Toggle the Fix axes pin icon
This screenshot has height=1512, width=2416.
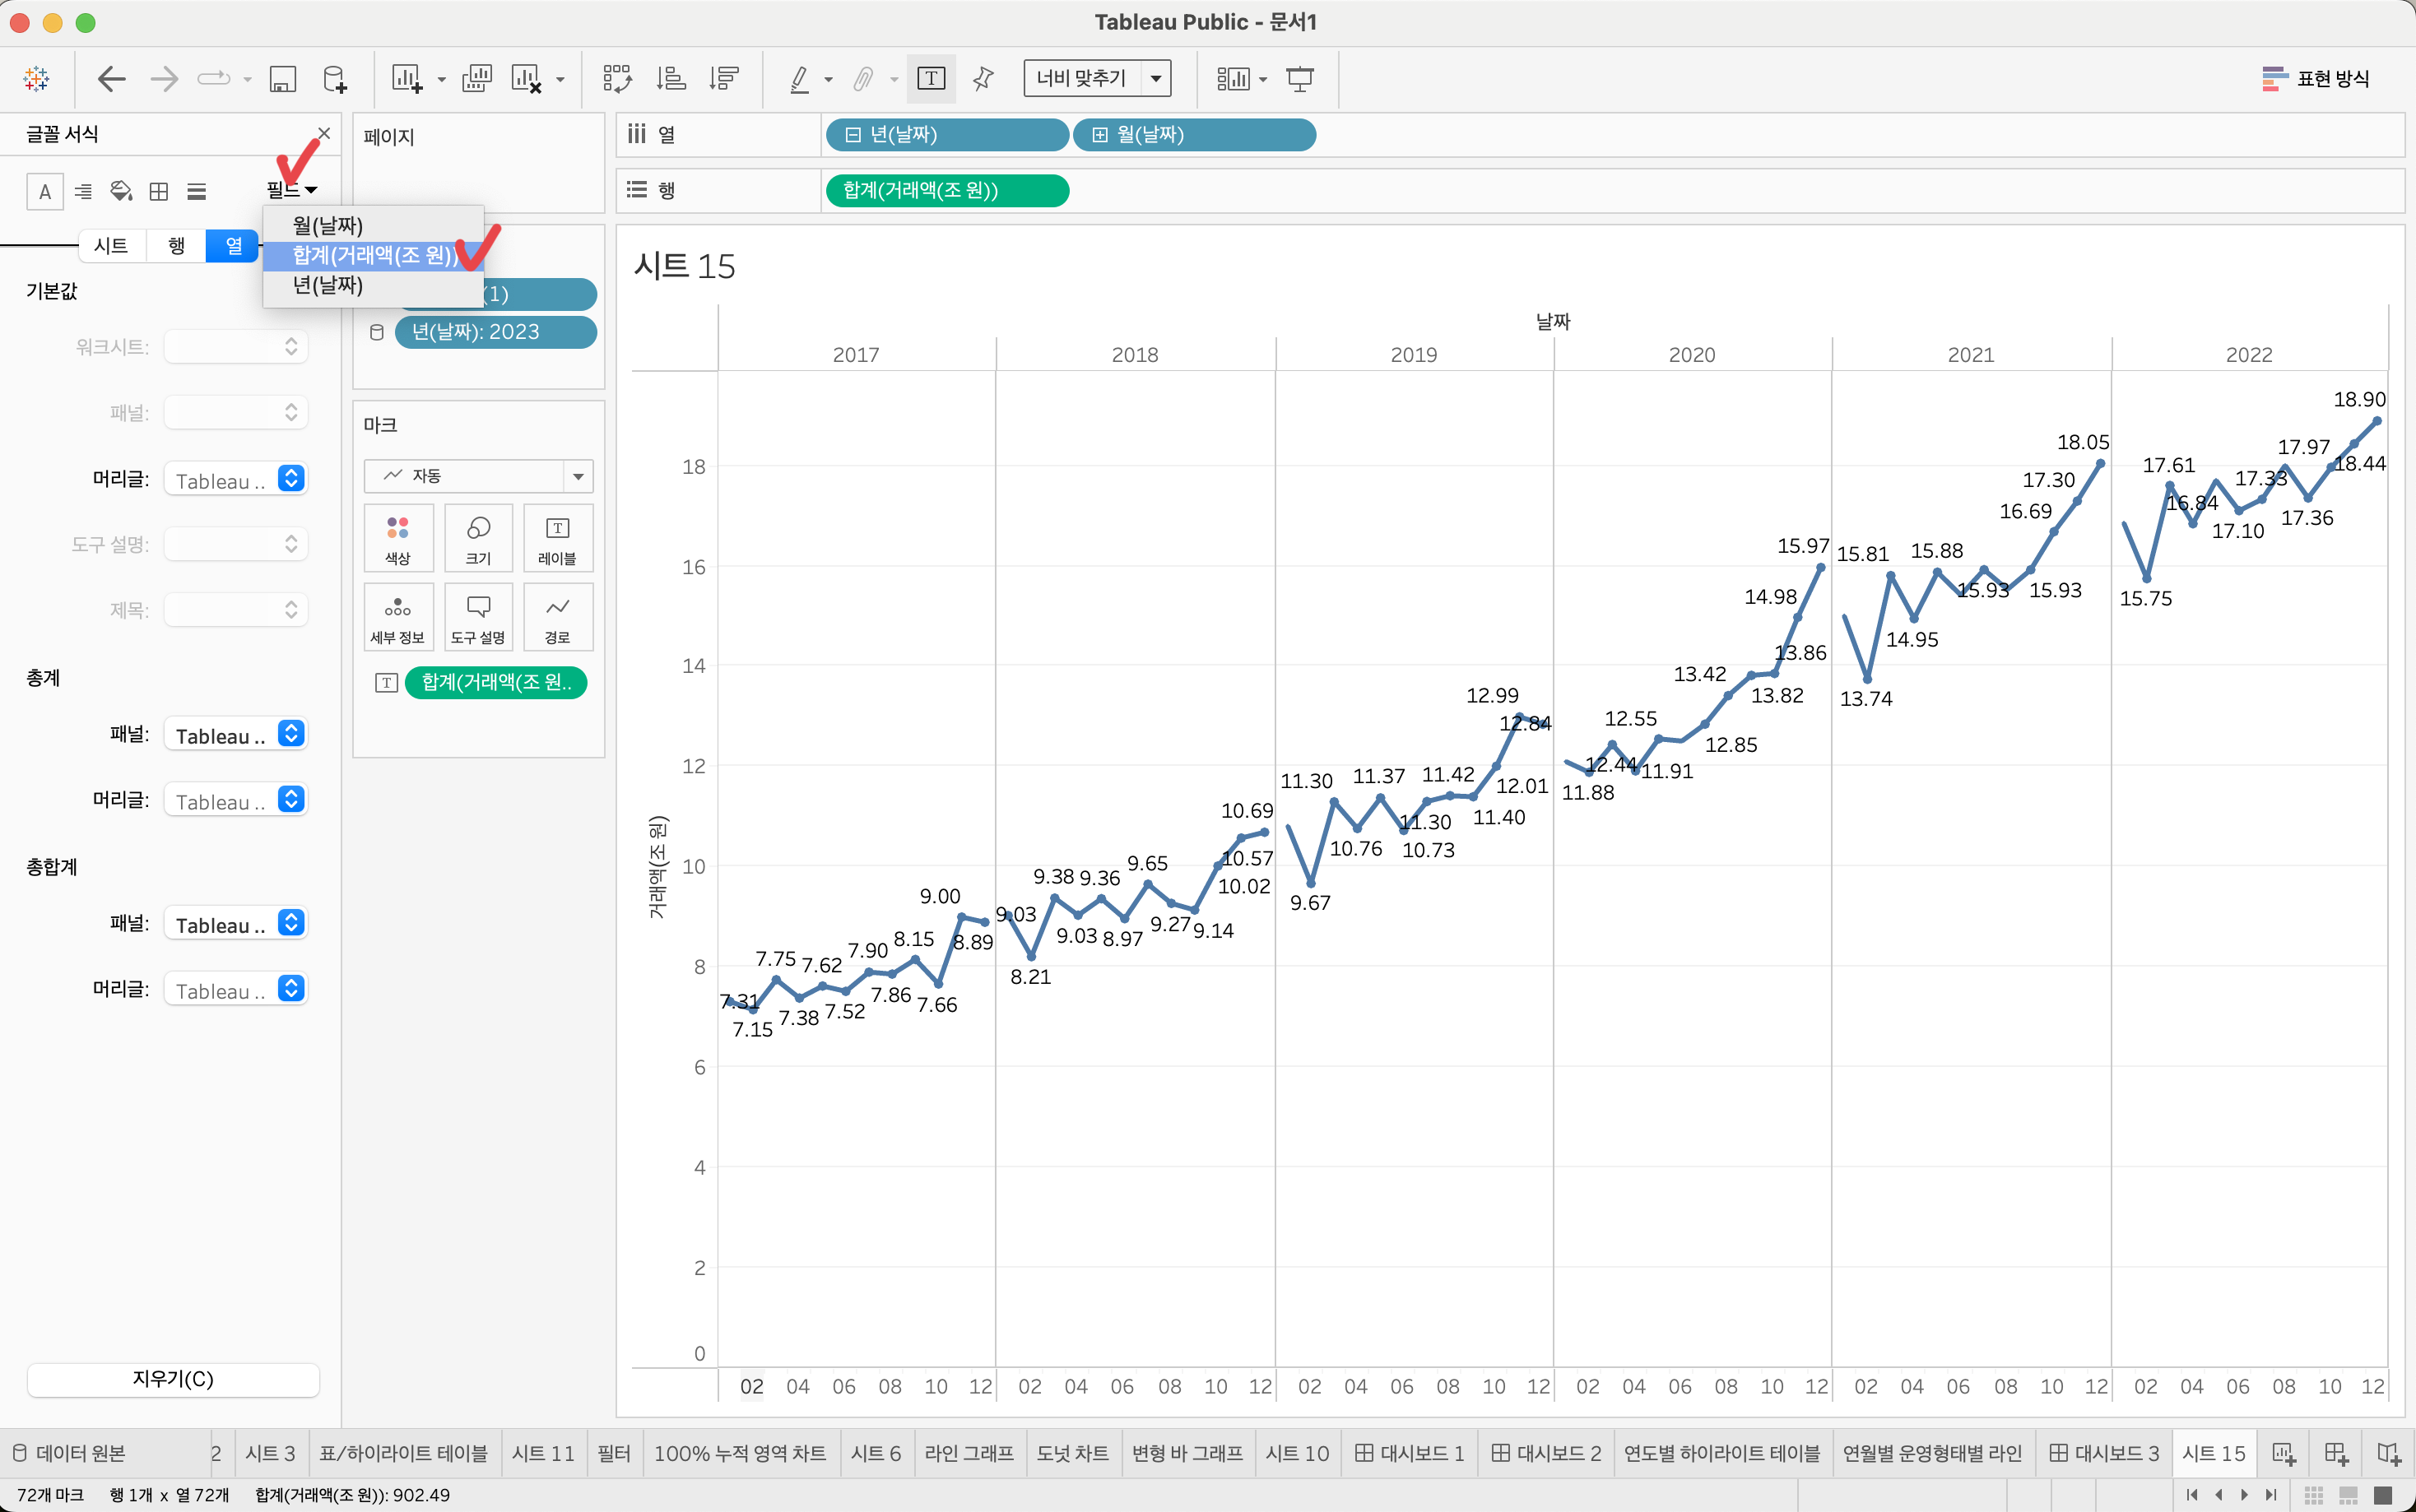(983, 78)
